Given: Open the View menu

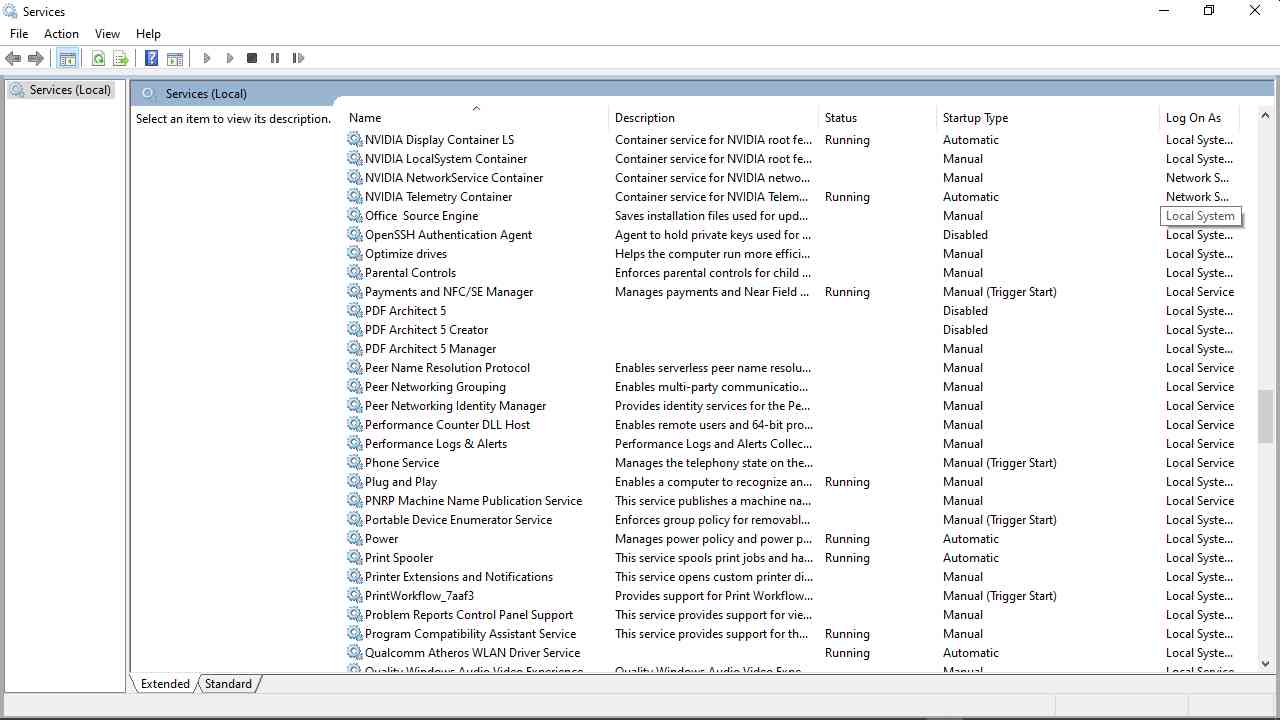Looking at the screenshot, I should (x=107, y=34).
